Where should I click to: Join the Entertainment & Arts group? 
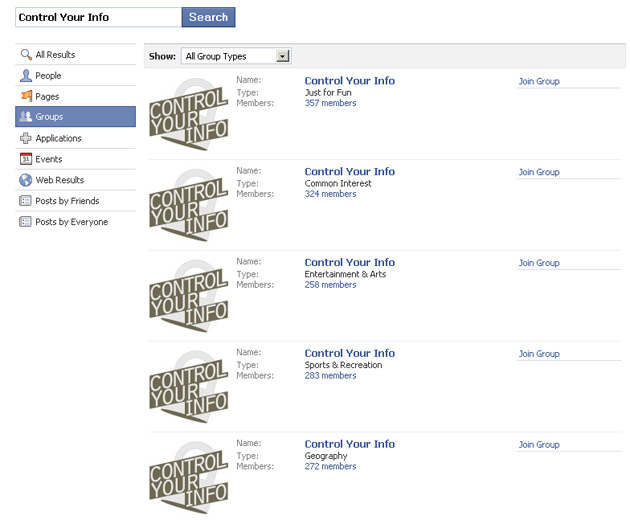pyautogui.click(x=539, y=263)
